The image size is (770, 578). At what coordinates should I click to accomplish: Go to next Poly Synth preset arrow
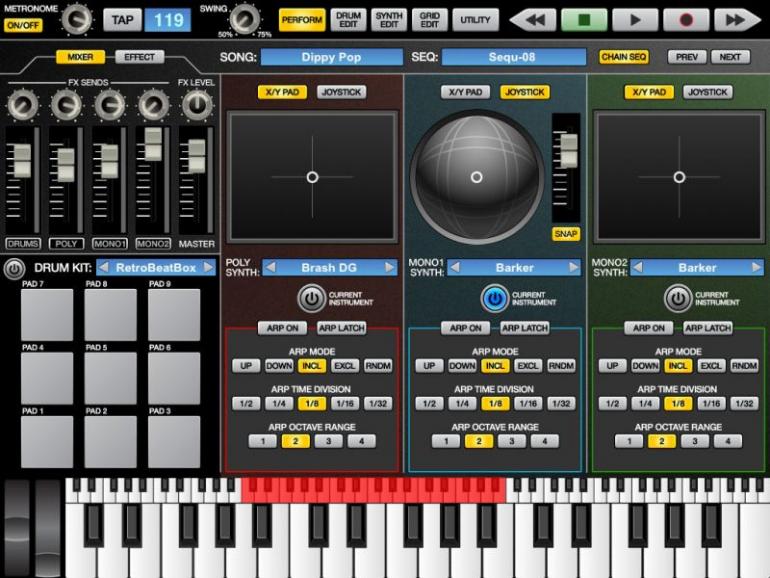tap(389, 268)
